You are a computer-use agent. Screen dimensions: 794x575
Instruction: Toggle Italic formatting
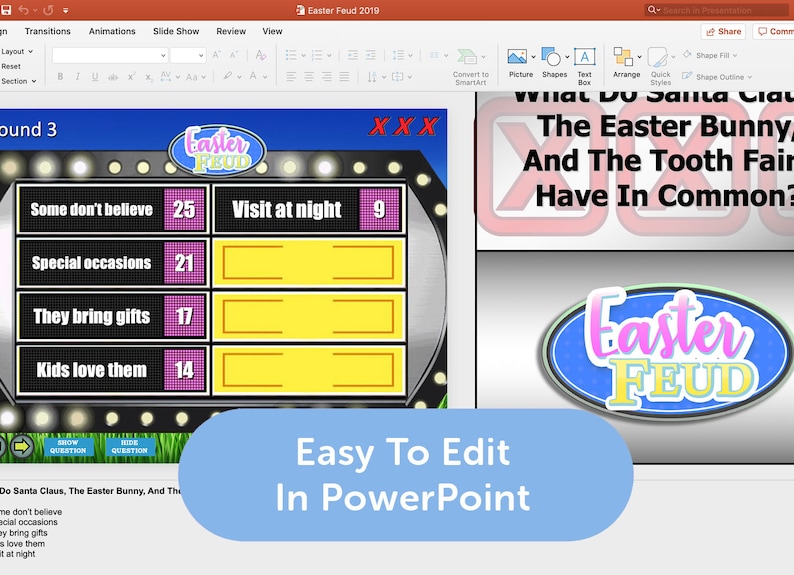(x=77, y=77)
